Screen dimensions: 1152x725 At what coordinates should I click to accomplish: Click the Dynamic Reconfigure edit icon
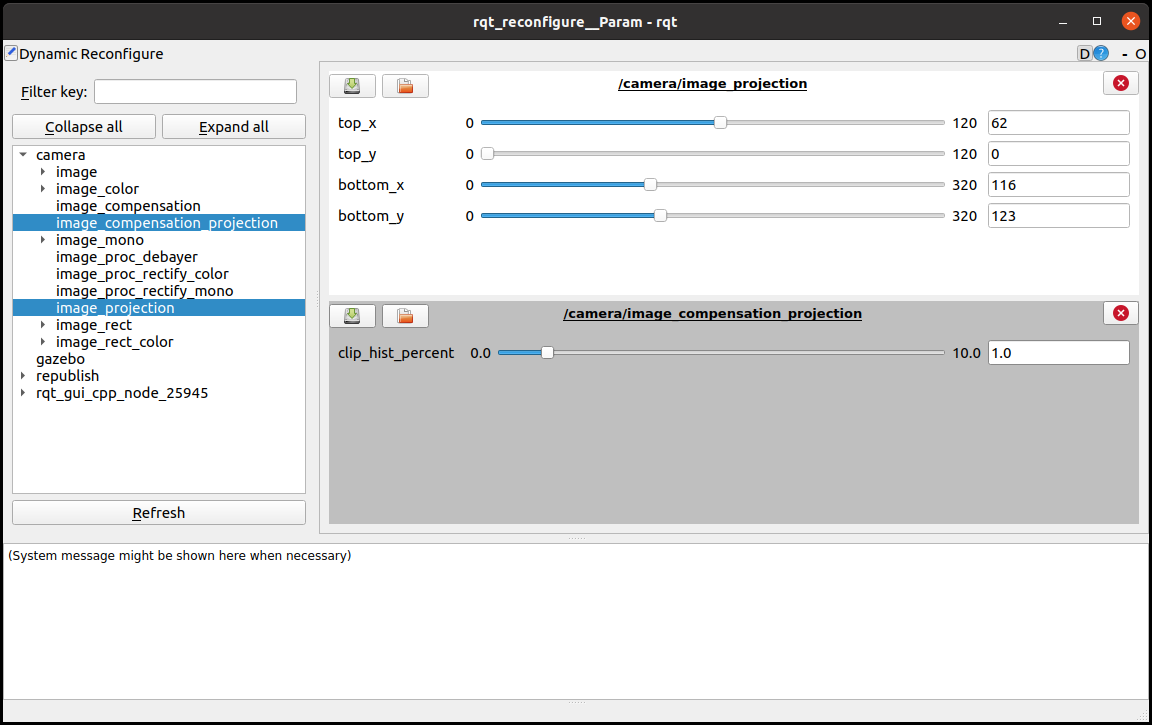click(x=11, y=53)
